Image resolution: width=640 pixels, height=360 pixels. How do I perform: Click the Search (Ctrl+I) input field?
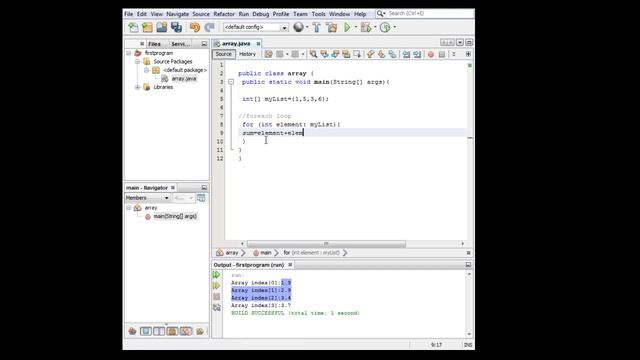pos(429,13)
